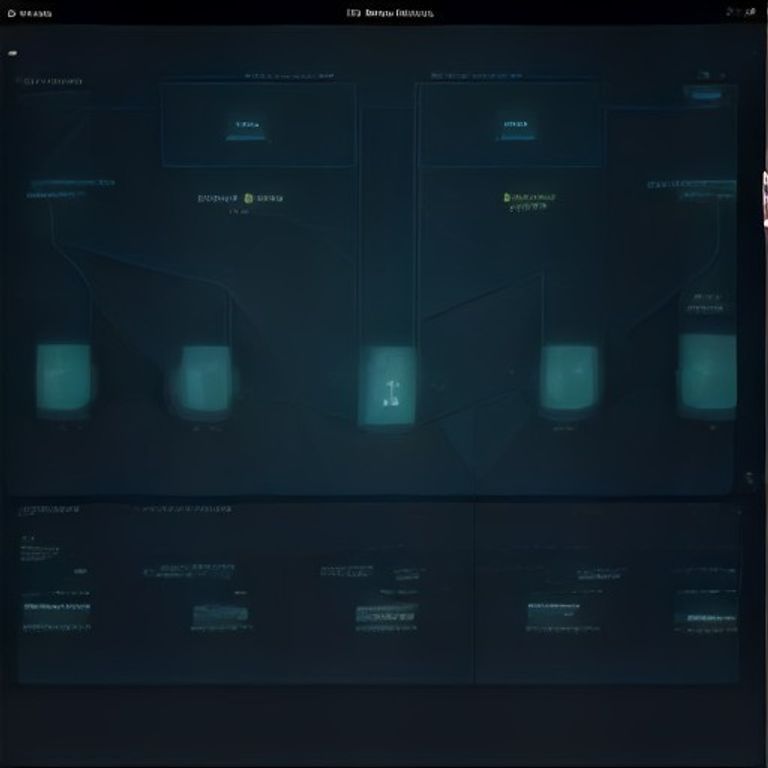Click the center title text in the top bar
Image resolution: width=768 pixels, height=768 pixels.
(390, 13)
